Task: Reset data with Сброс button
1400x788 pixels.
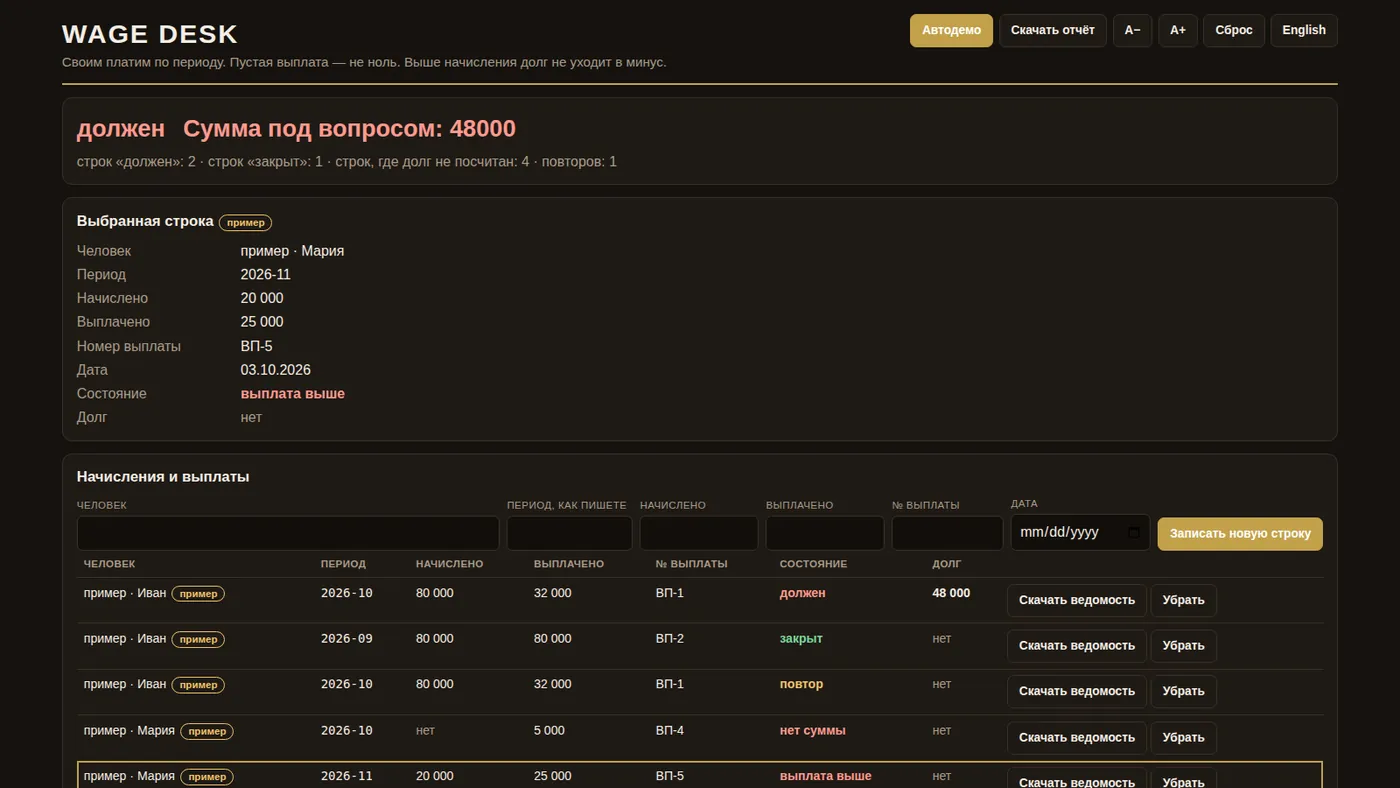Action: [1234, 30]
